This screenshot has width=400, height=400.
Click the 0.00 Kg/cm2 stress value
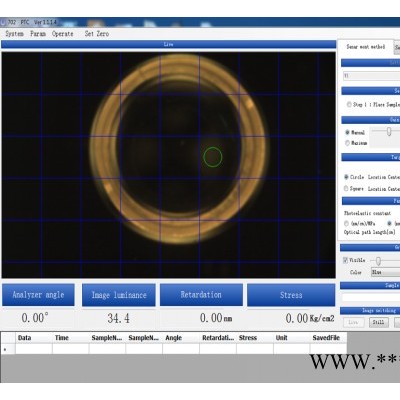310,318
